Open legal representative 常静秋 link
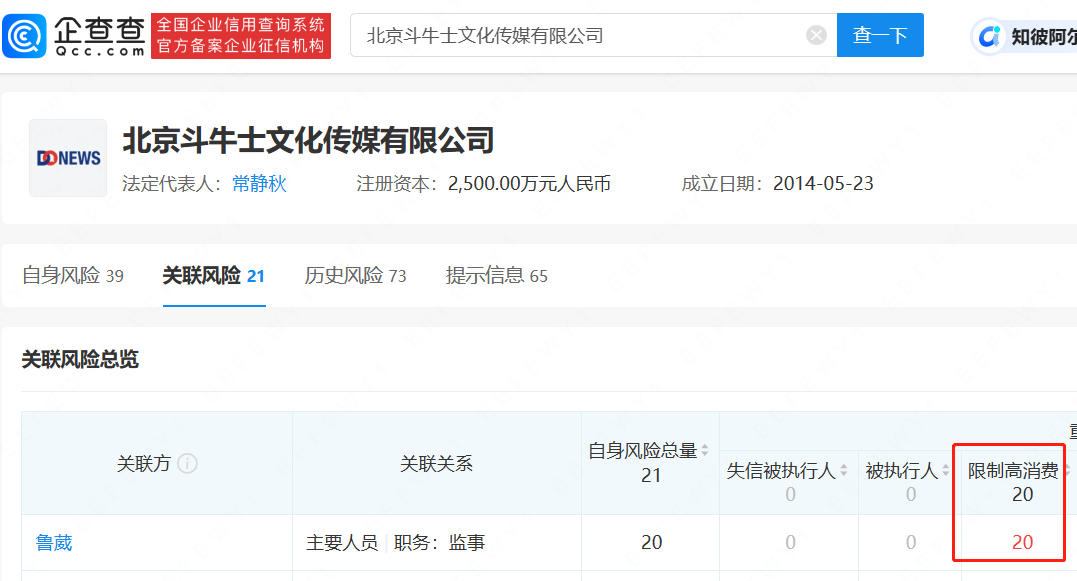 pyautogui.click(x=259, y=183)
